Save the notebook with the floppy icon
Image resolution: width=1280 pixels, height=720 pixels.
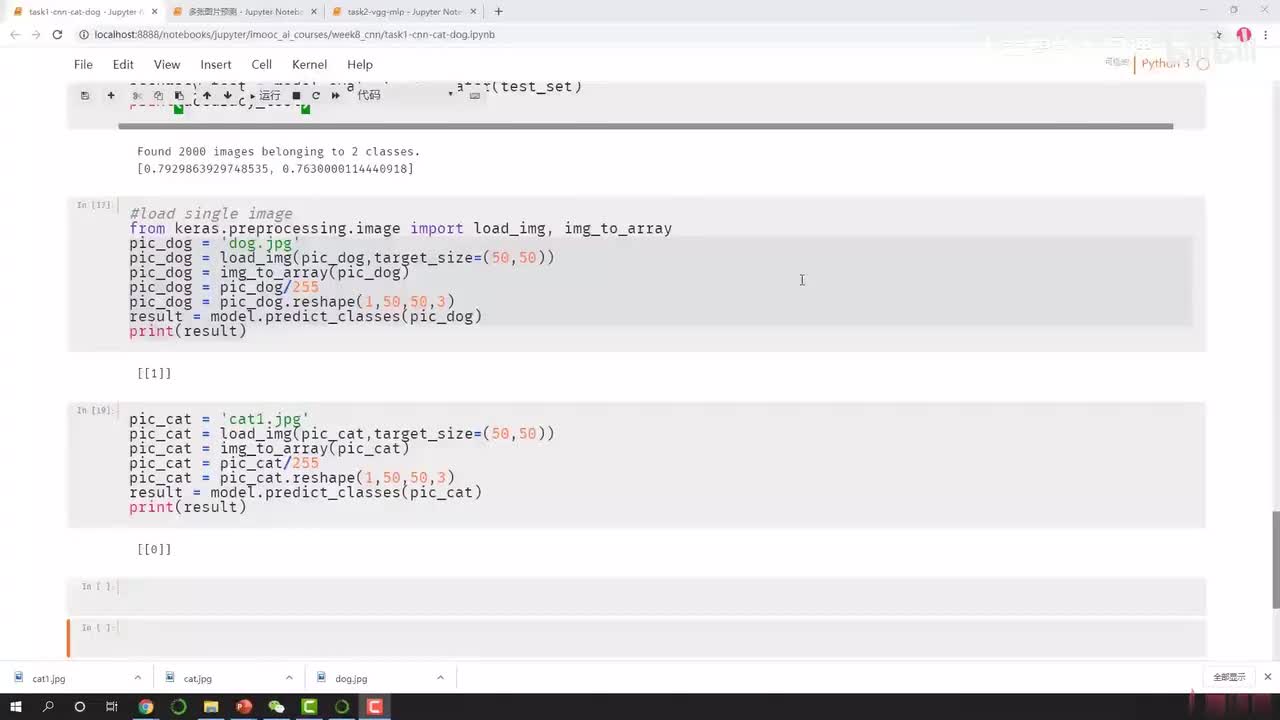(x=85, y=96)
